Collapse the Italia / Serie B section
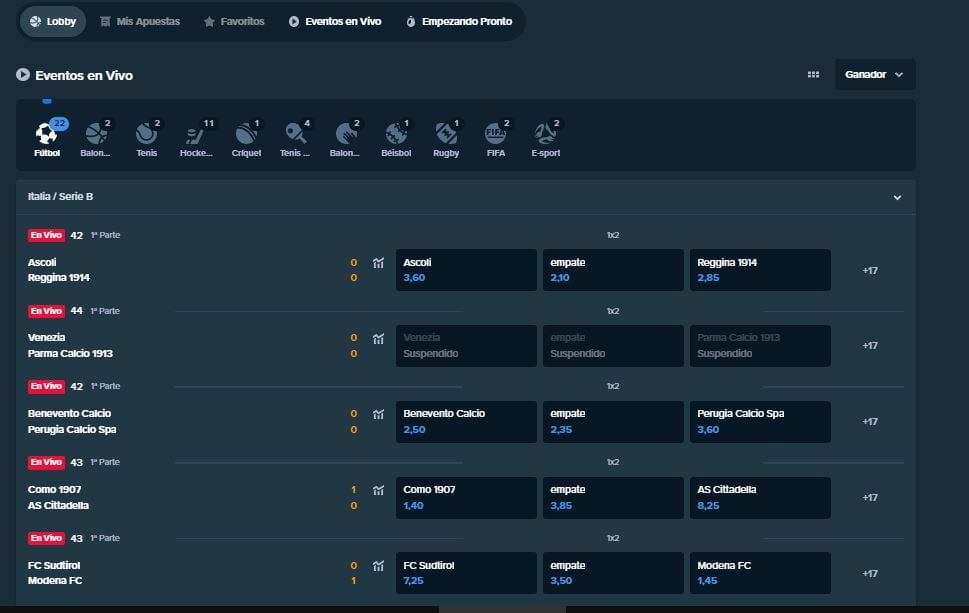 point(897,198)
